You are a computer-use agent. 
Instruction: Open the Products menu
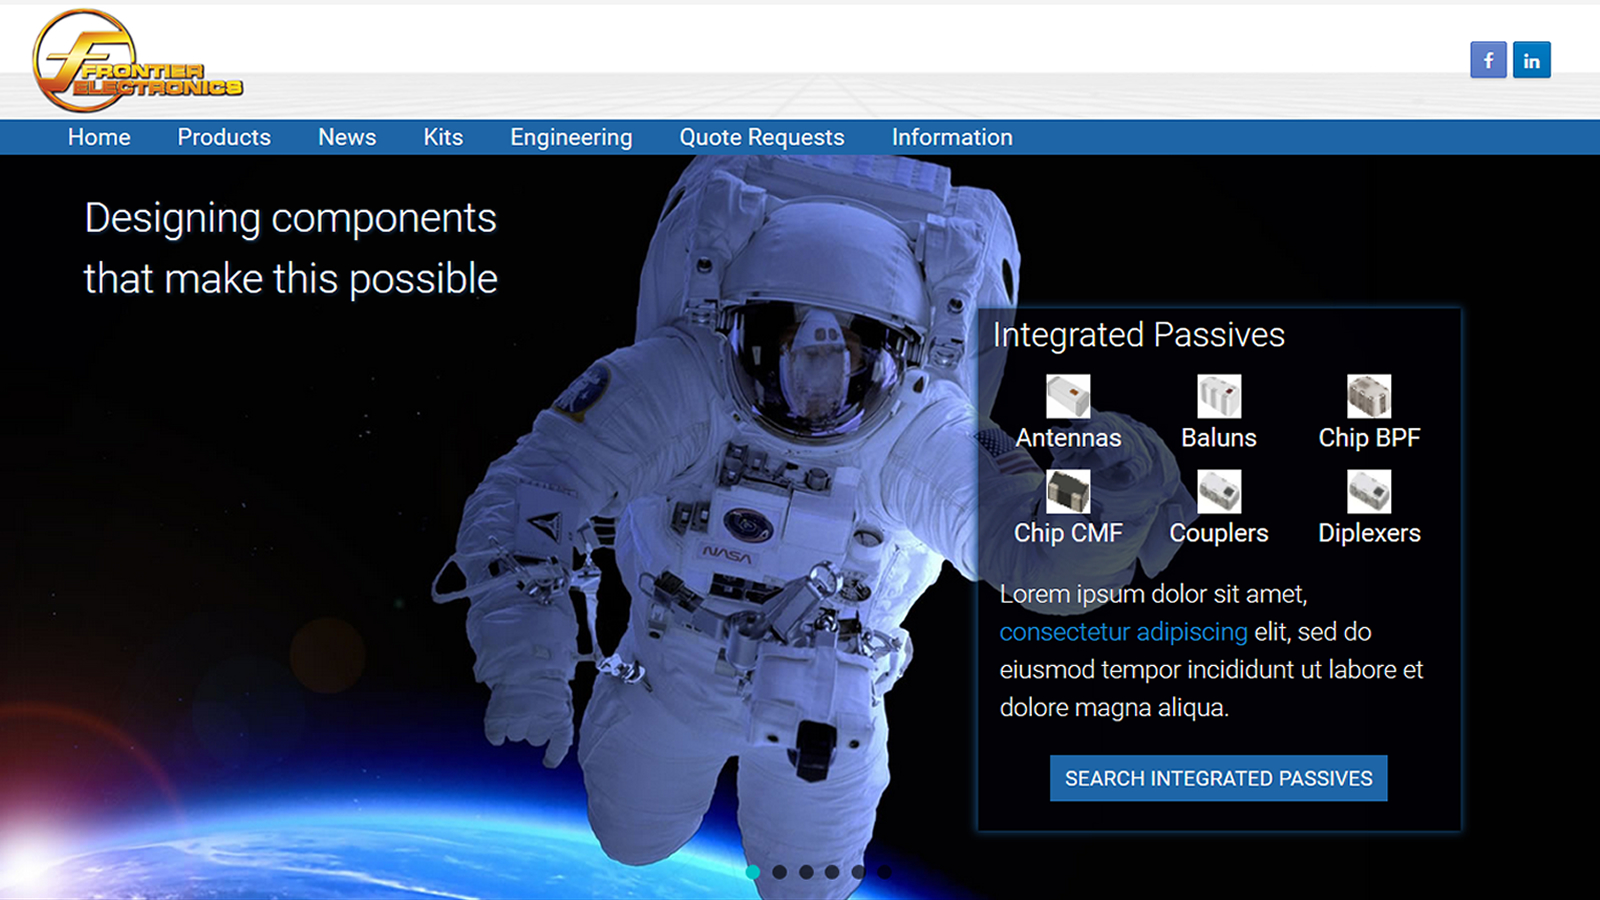tap(224, 137)
